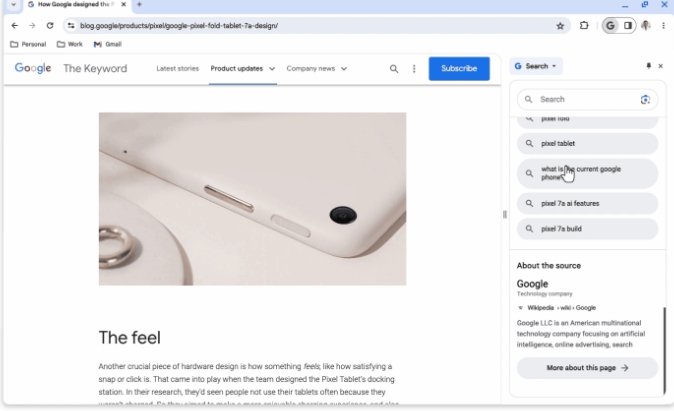Bookmark this page with the star icon
This screenshot has width=674, height=411.
(560, 26)
